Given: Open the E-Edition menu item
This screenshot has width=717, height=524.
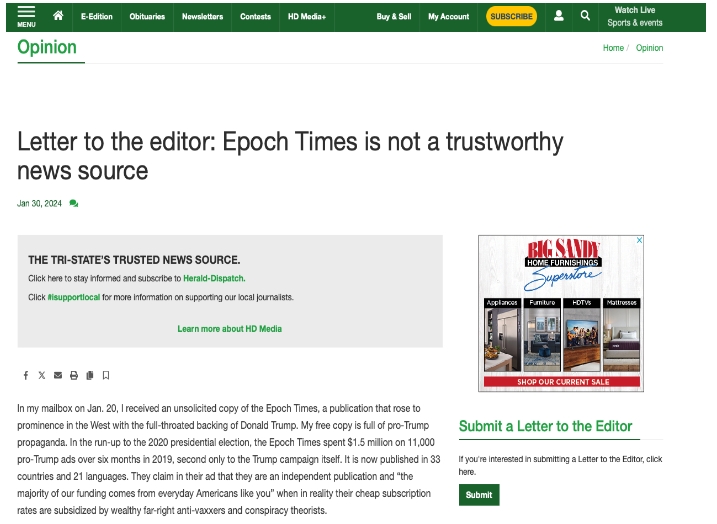Looking at the screenshot, I should pos(96,16).
